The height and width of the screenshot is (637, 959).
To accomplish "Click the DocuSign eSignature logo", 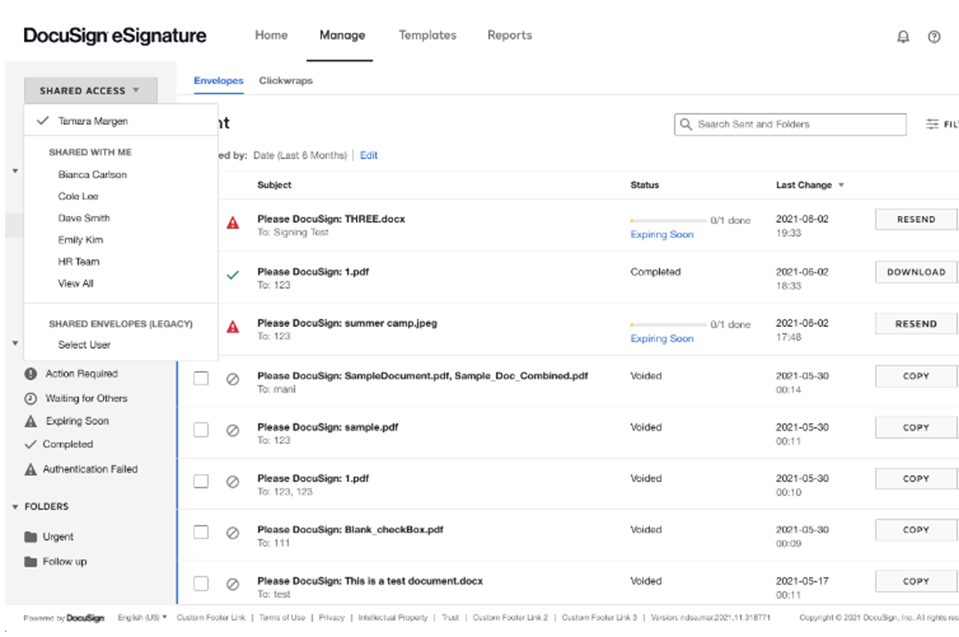I will point(115,35).
